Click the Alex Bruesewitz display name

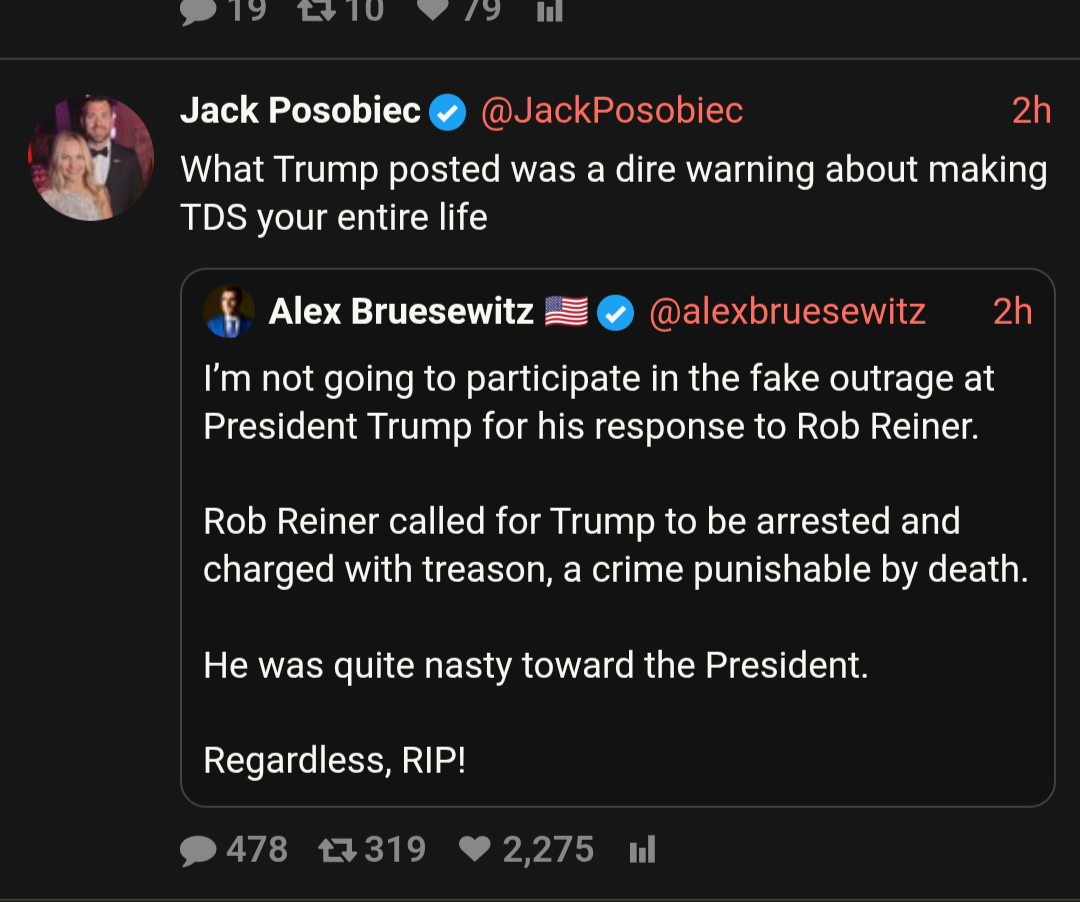point(401,312)
